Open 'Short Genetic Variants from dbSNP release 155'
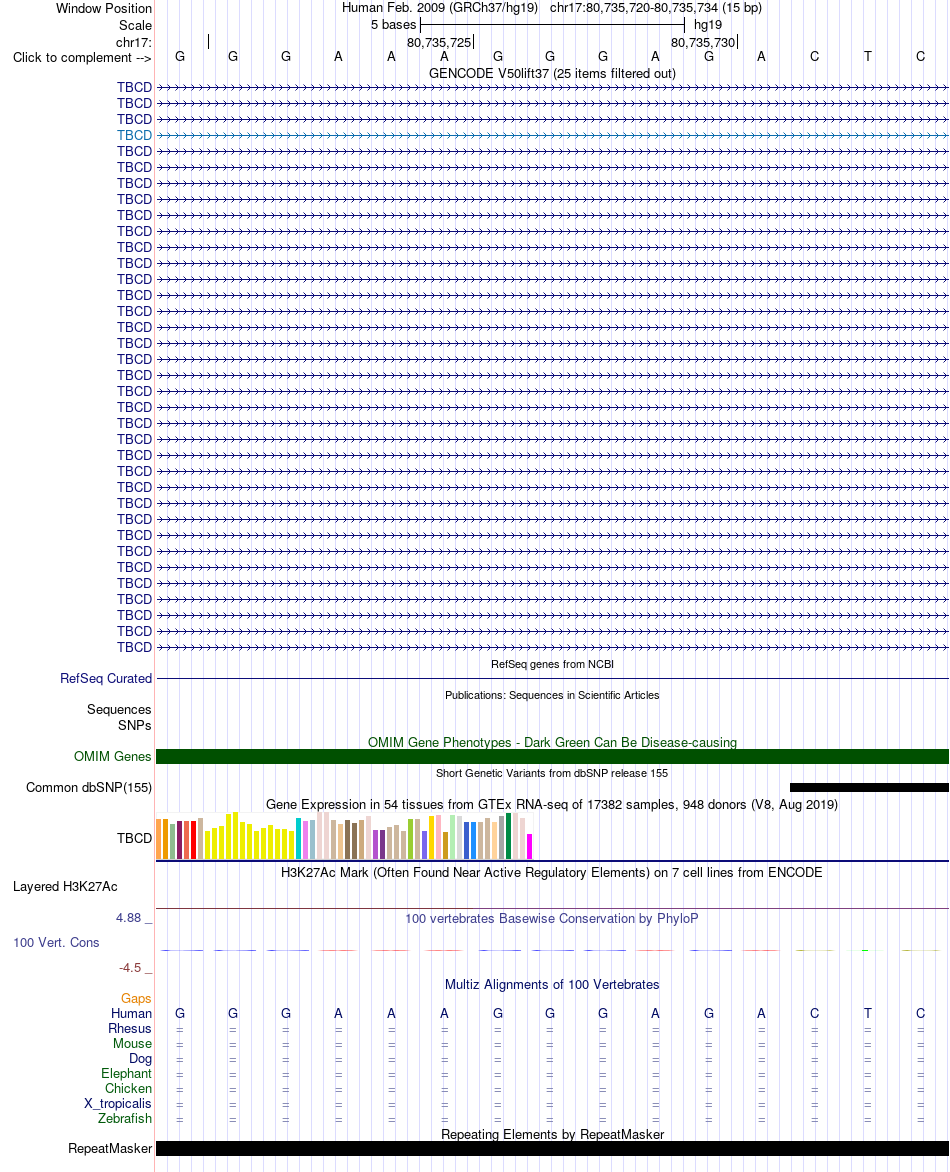Viewport: 950px width, 1172px height. (x=552, y=773)
